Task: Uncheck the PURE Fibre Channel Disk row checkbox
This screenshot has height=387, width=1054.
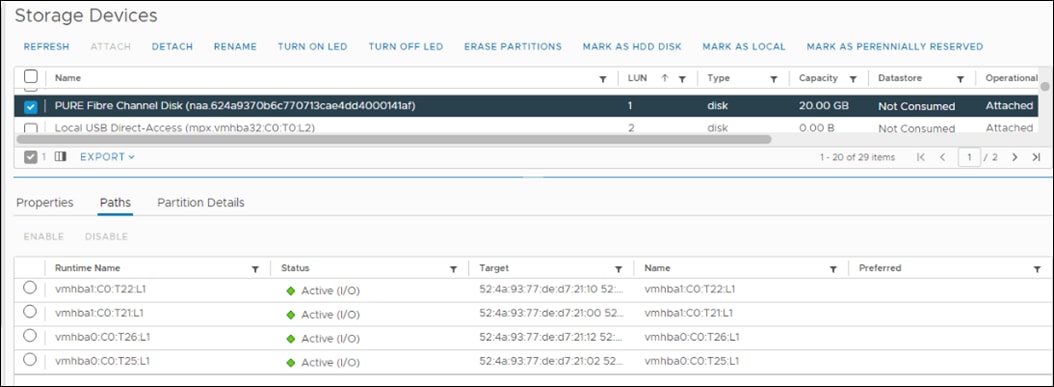Action: point(31,107)
